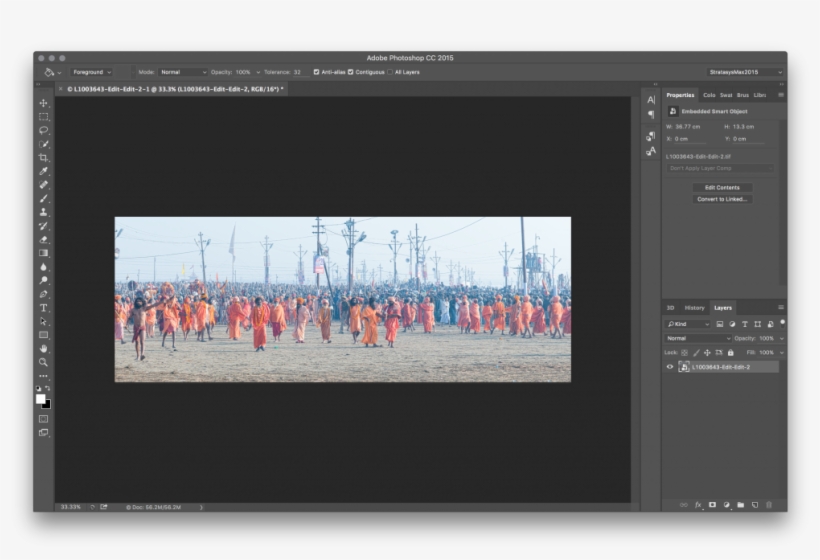Select the Eyedropper tool

coord(44,171)
